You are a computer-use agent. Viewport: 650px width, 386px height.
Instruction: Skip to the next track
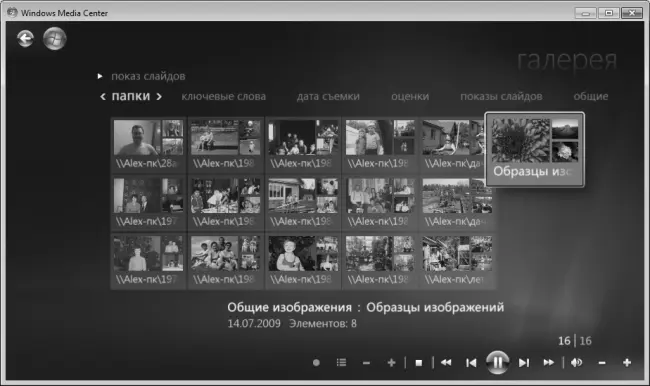click(524, 363)
